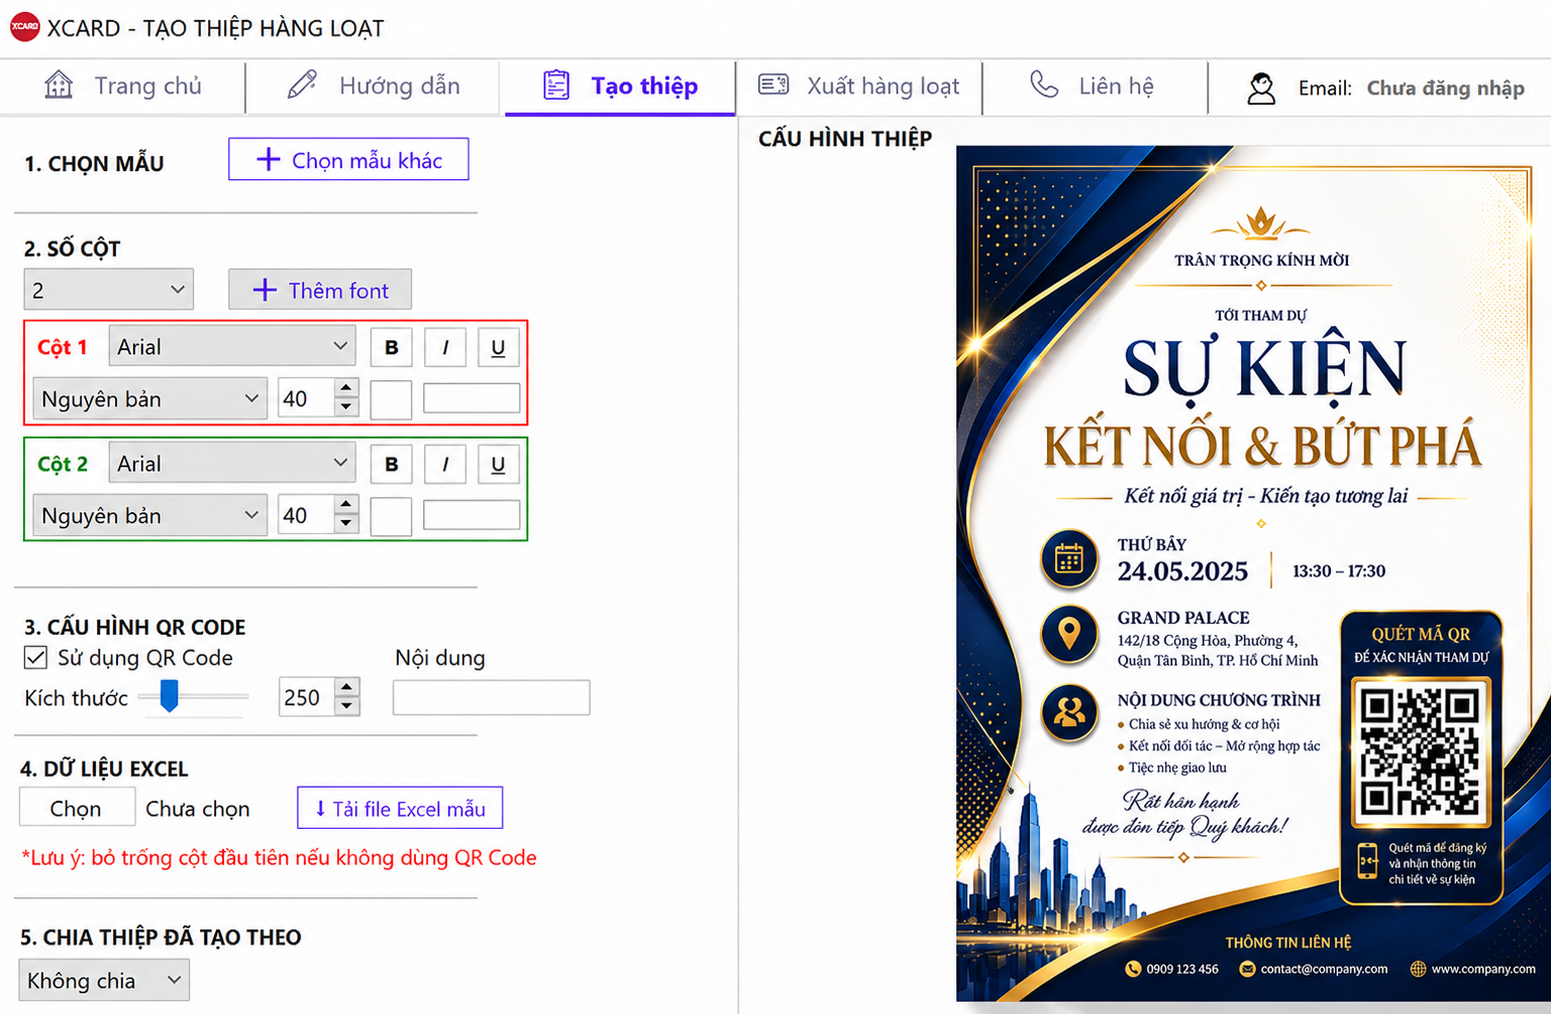Toggle bold for Cột 2

pyautogui.click(x=391, y=464)
